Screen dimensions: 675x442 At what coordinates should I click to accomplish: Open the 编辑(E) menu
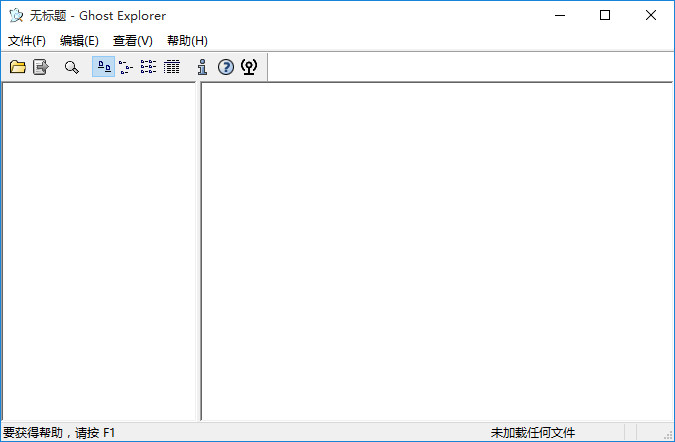click(79, 41)
